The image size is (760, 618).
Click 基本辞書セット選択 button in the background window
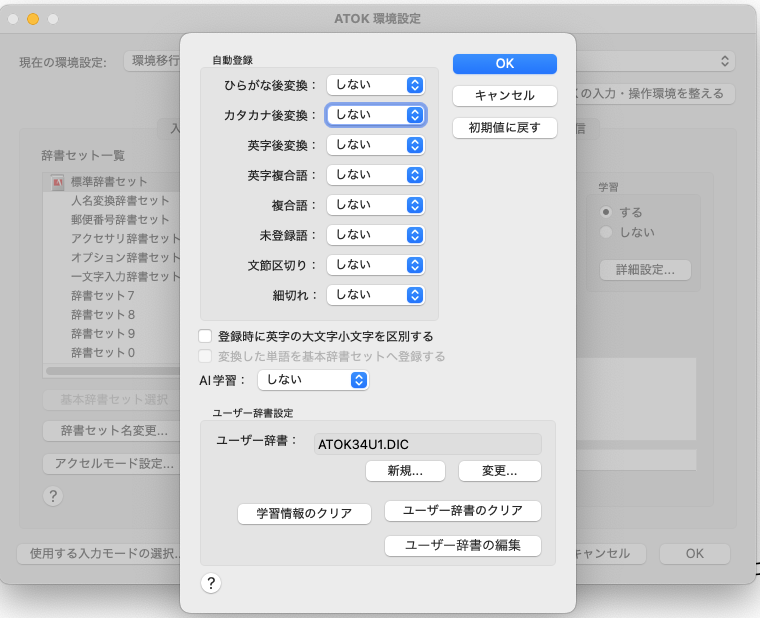[x=111, y=399]
